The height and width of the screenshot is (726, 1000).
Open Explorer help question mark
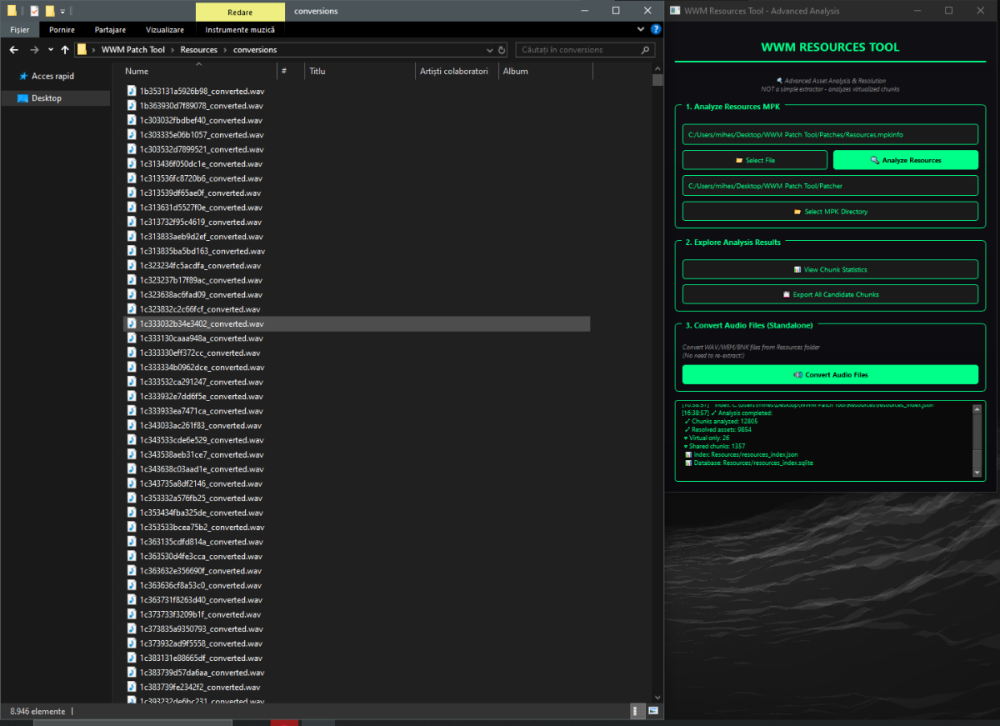[655, 30]
